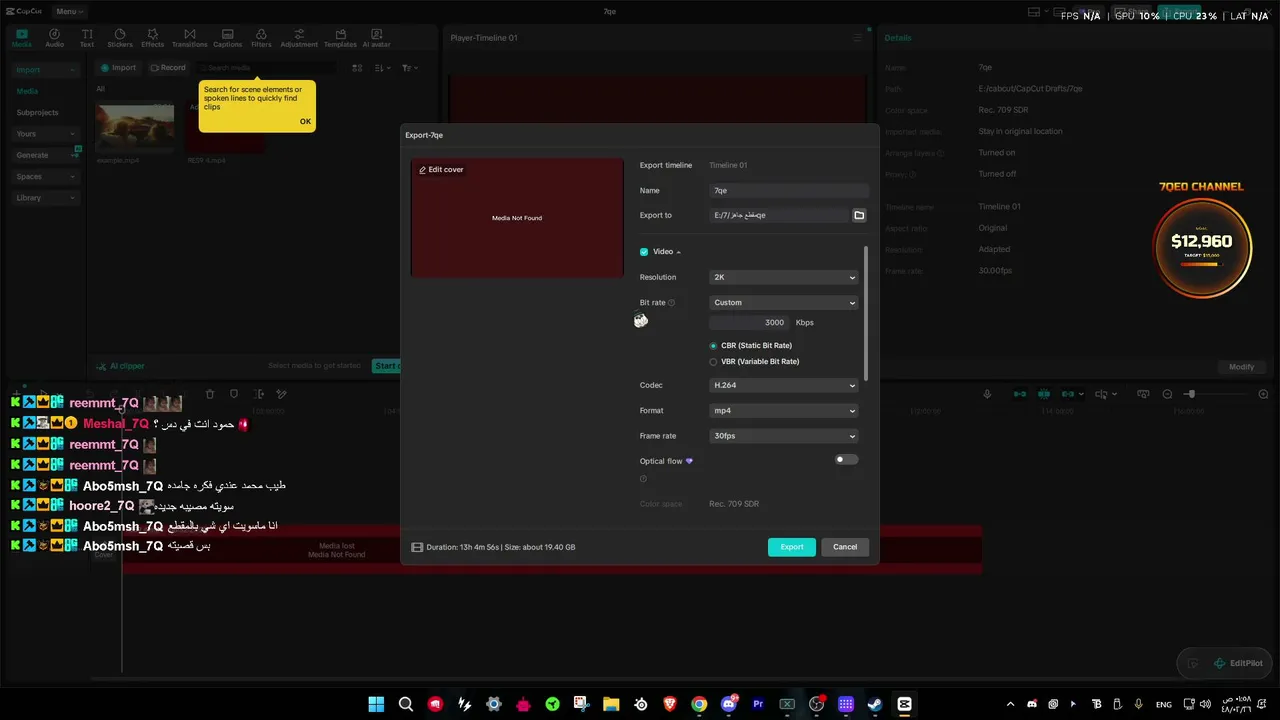Open Premiere Pro from the taskbar
Viewport: 1280px width, 720px height.
(x=758, y=704)
